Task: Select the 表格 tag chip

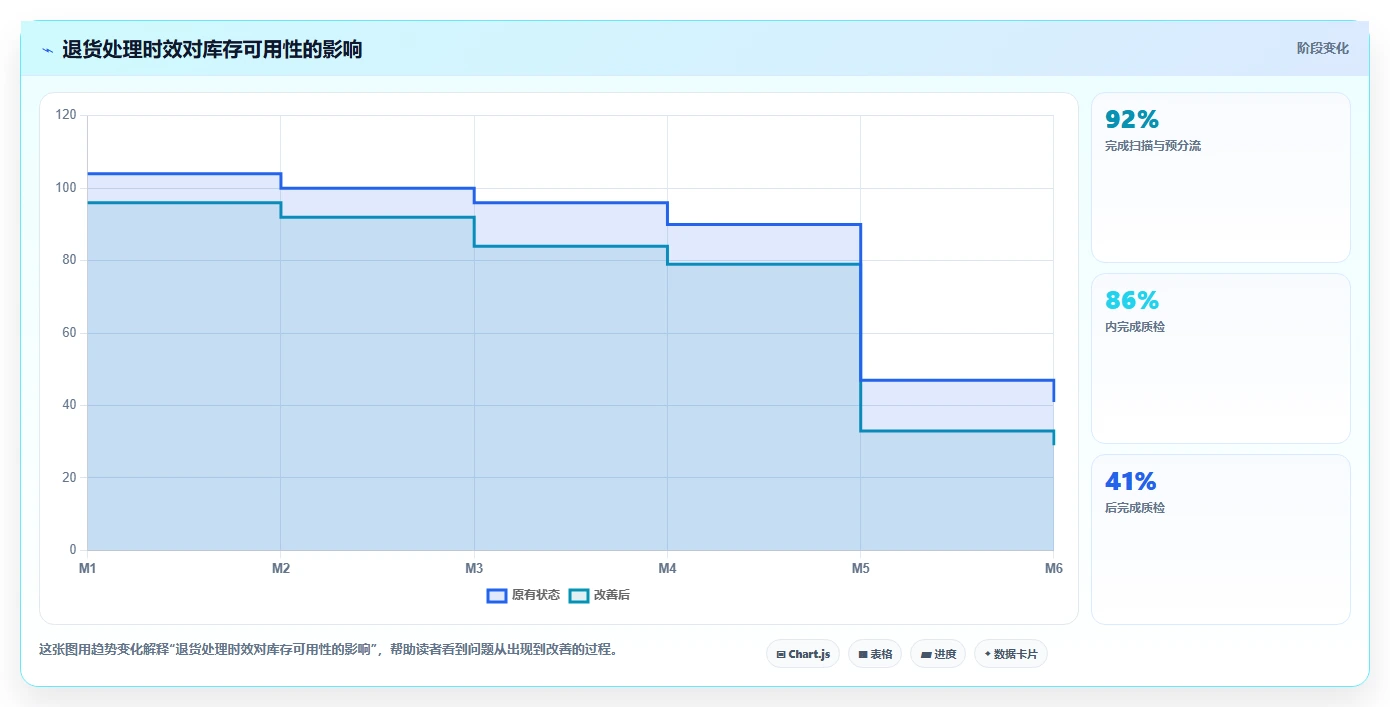Action: (x=875, y=654)
